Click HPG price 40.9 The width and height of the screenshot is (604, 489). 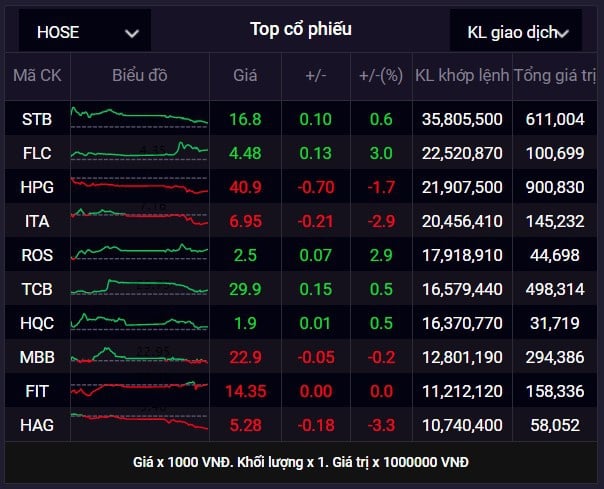[x=245, y=187]
